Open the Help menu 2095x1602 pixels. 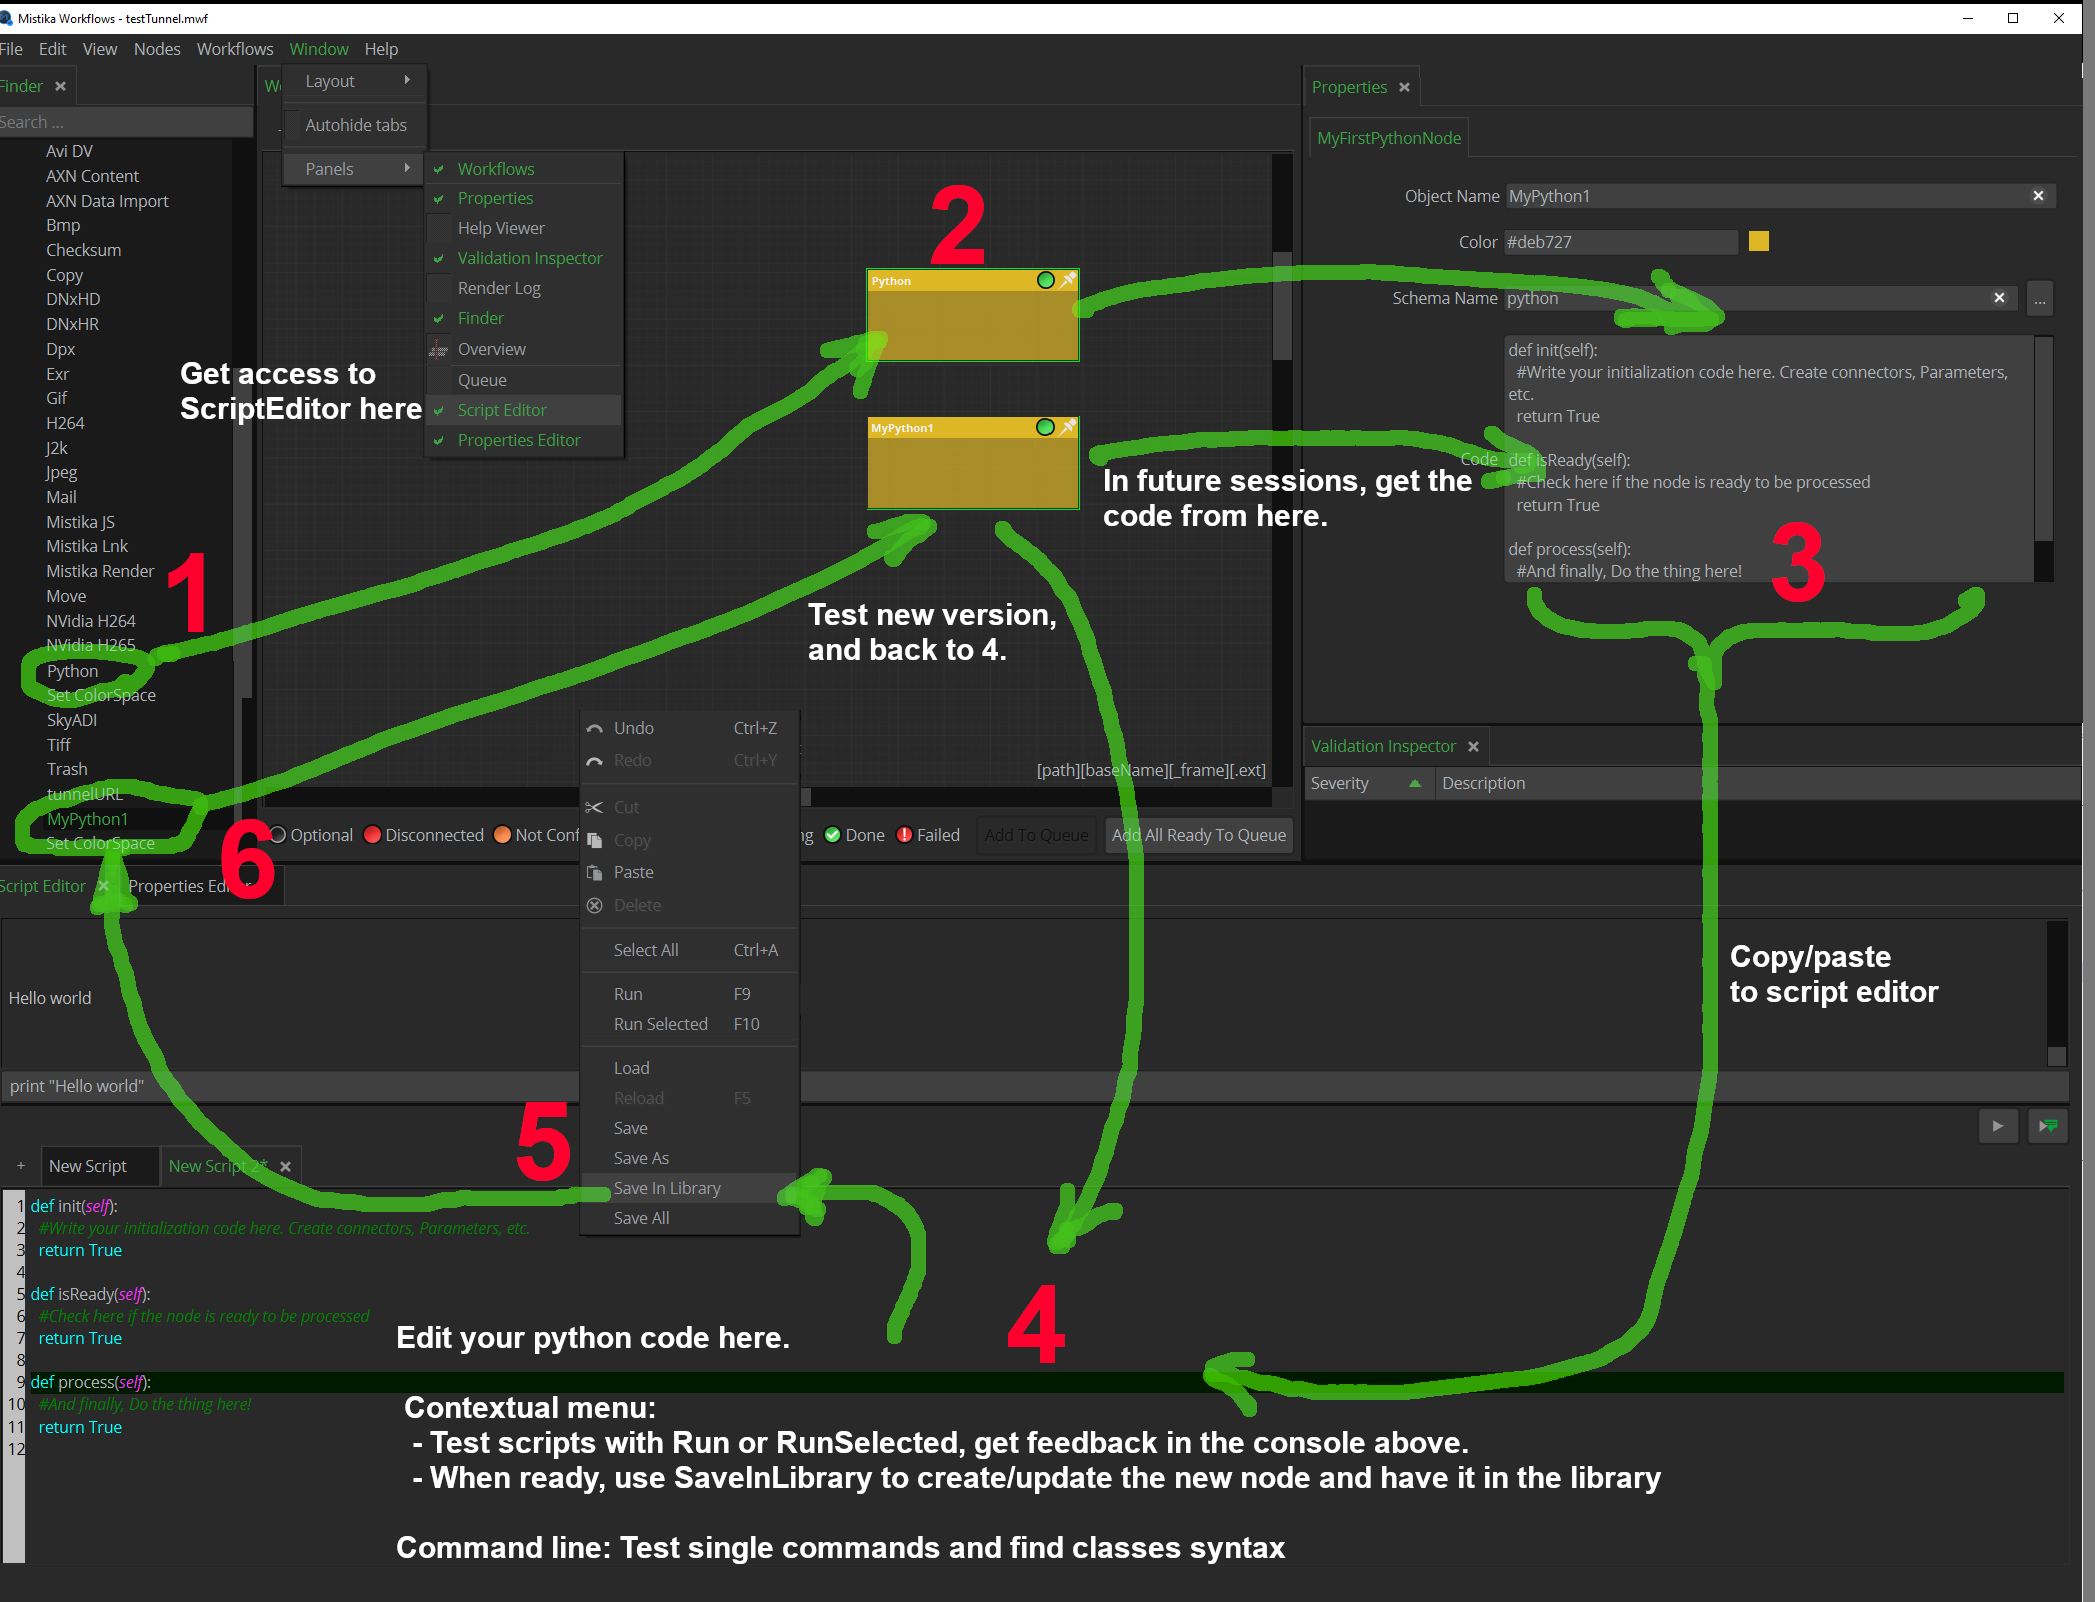(x=381, y=49)
